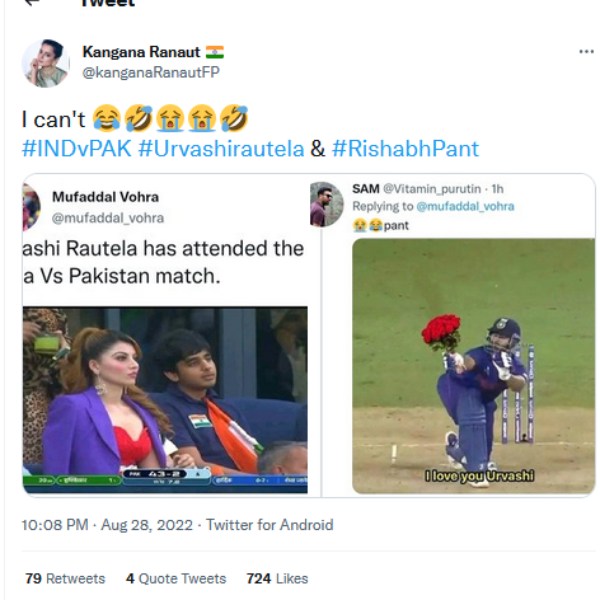Screen dimensions: 600x600
Task: Click the @Vitamin_purutin username
Action: tap(432, 189)
